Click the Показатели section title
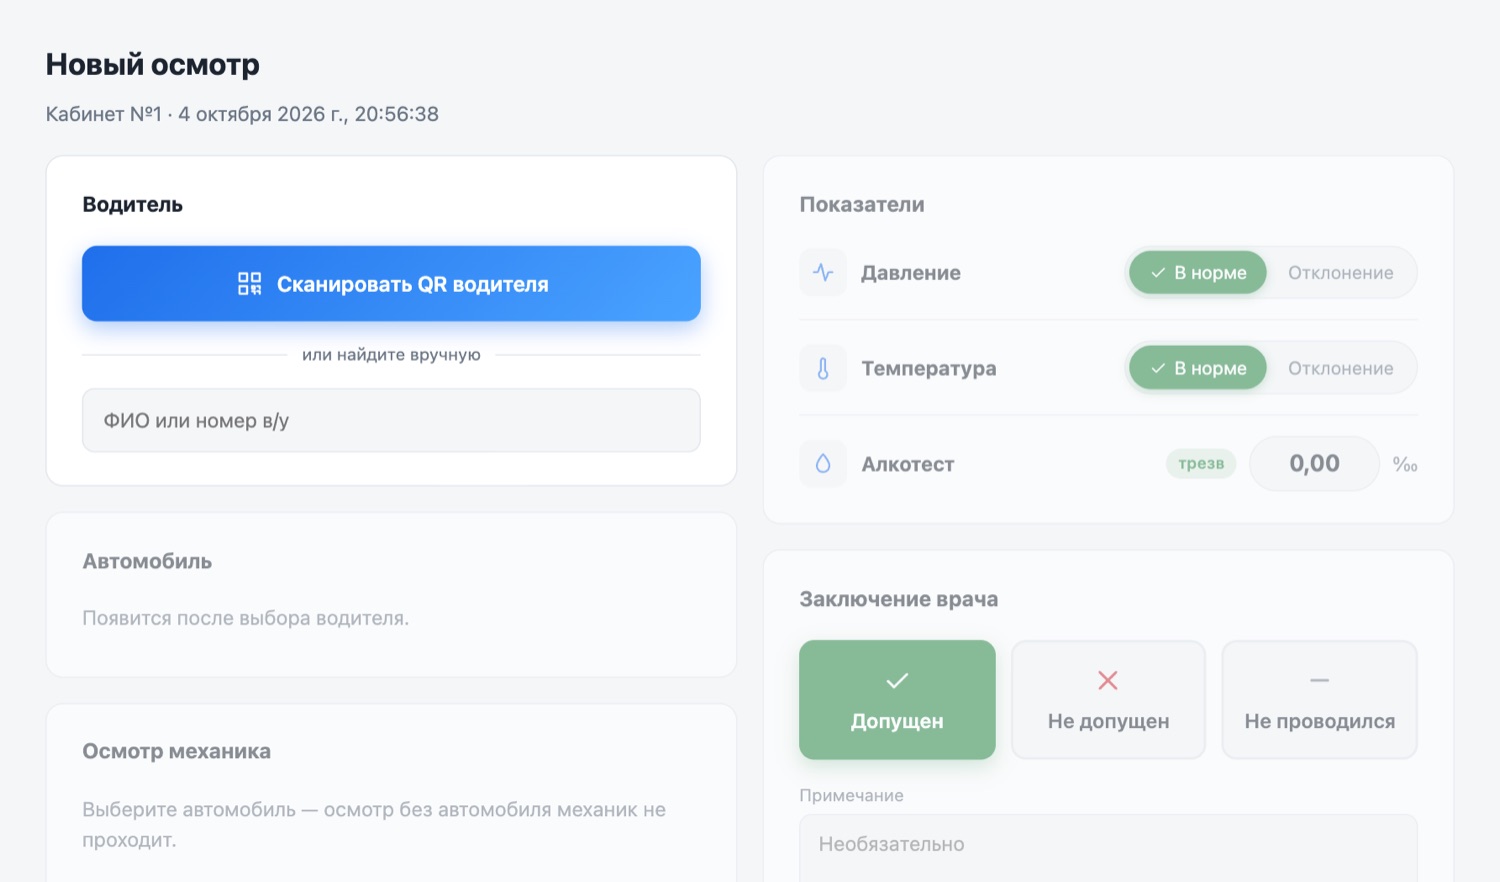The image size is (1500, 882). 862,204
